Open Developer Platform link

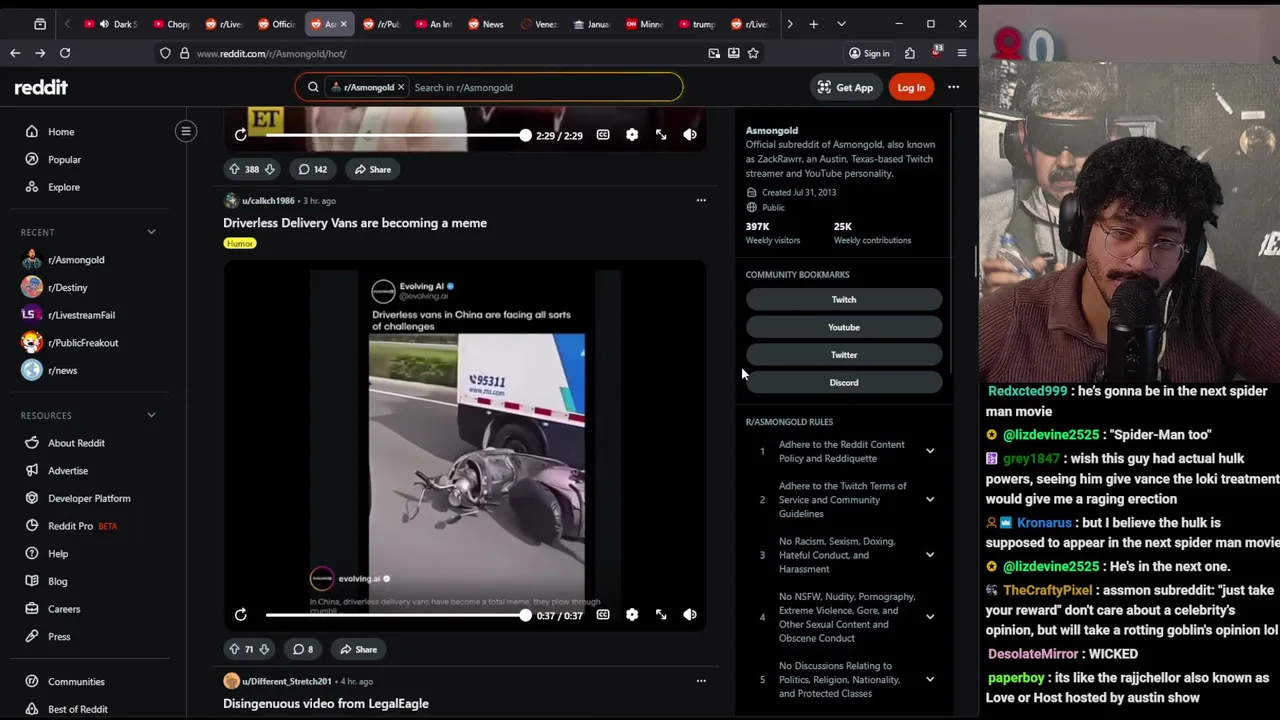tap(89, 498)
